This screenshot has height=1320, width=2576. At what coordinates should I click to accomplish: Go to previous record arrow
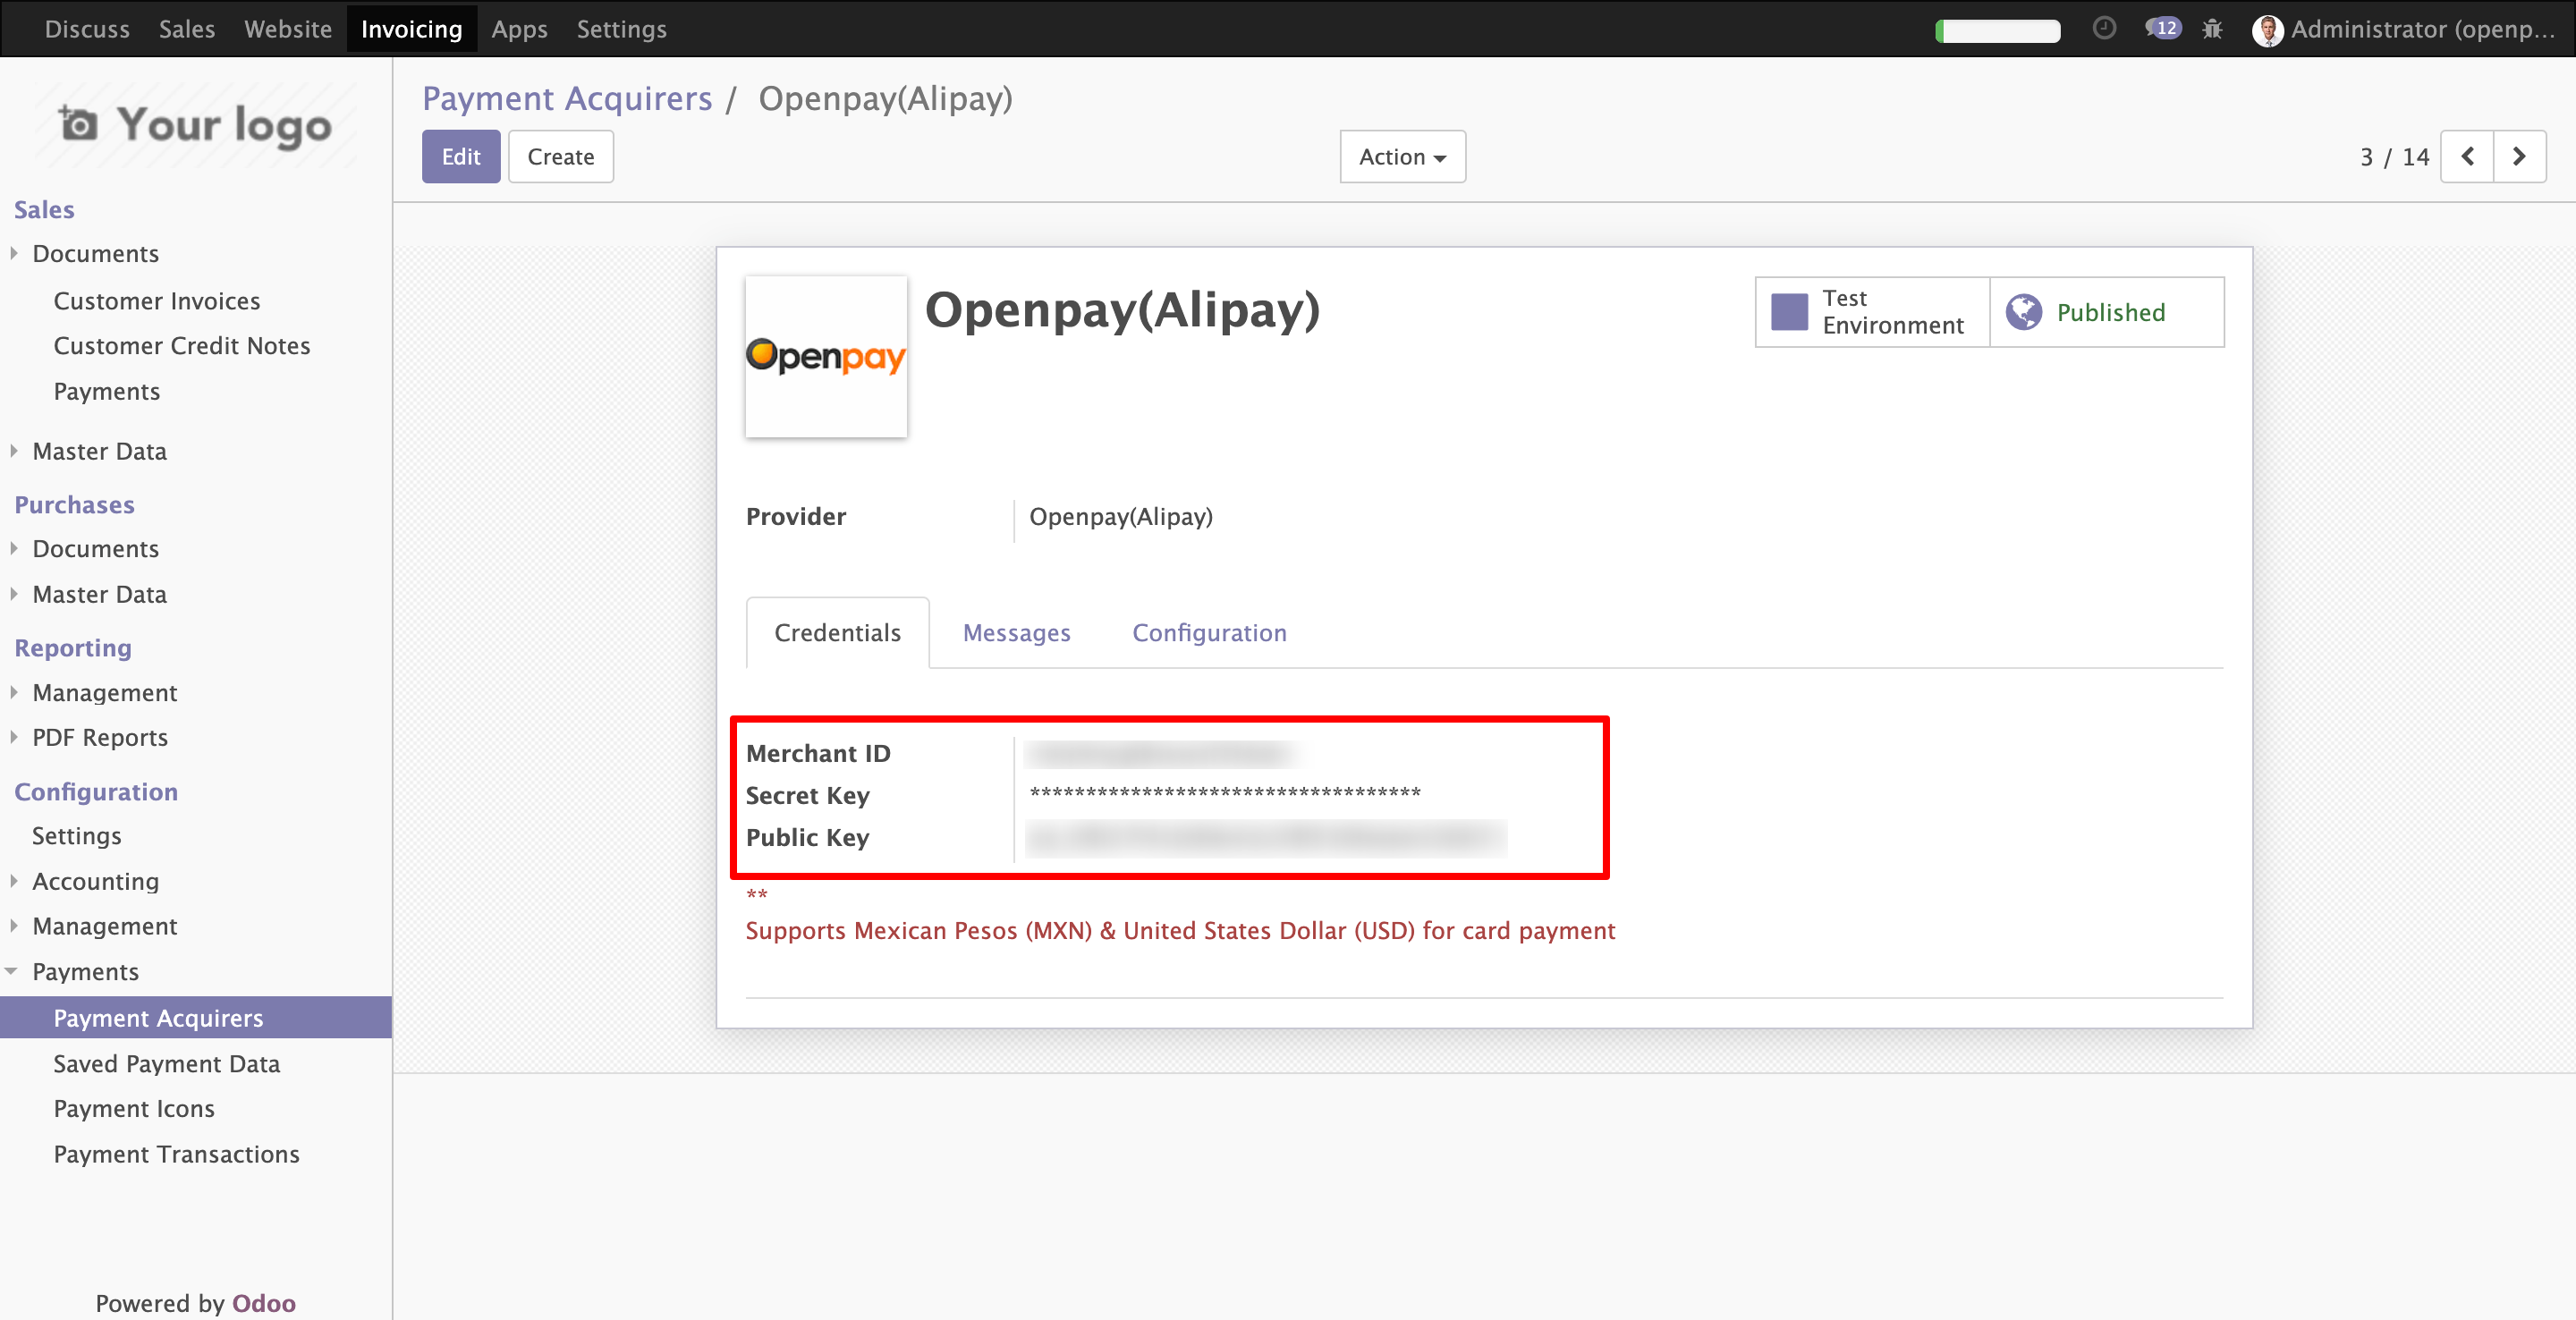coord(2467,157)
